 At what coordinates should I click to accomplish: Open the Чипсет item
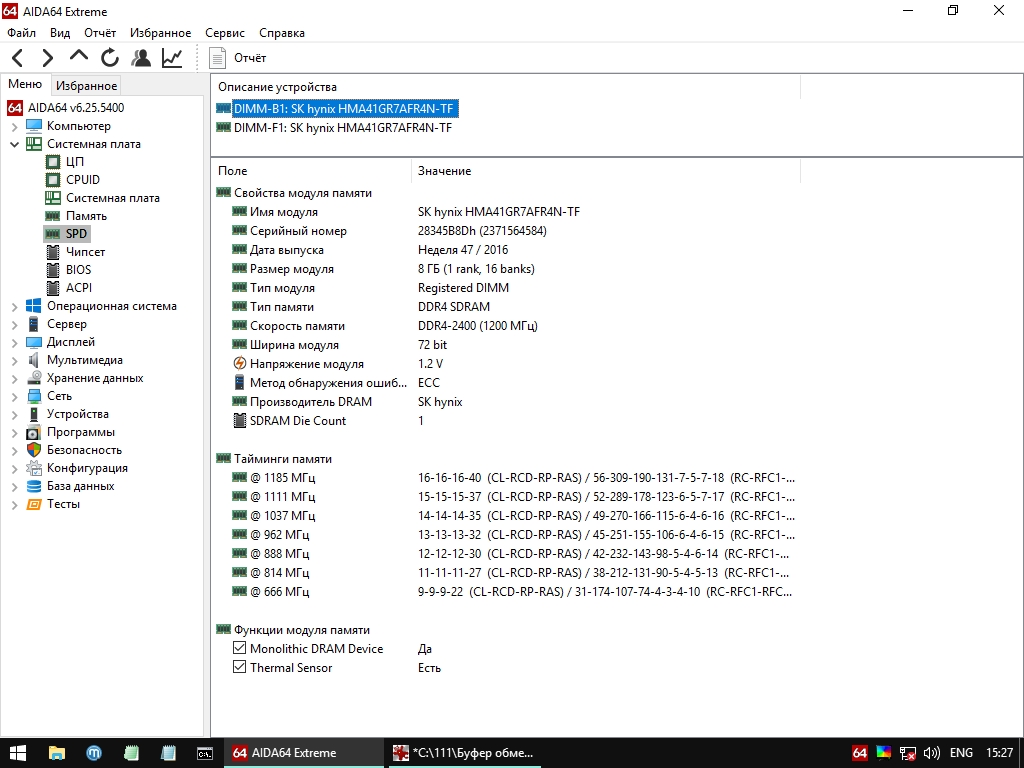[85, 251]
